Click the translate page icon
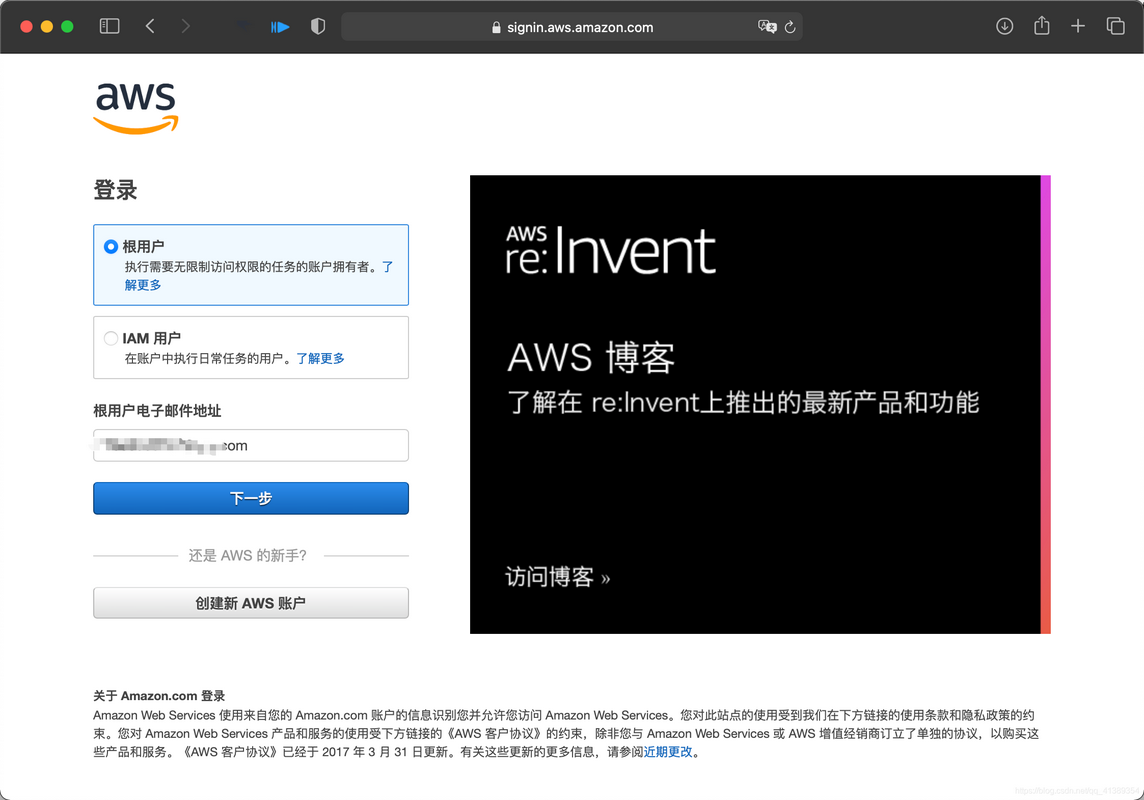 coord(767,27)
